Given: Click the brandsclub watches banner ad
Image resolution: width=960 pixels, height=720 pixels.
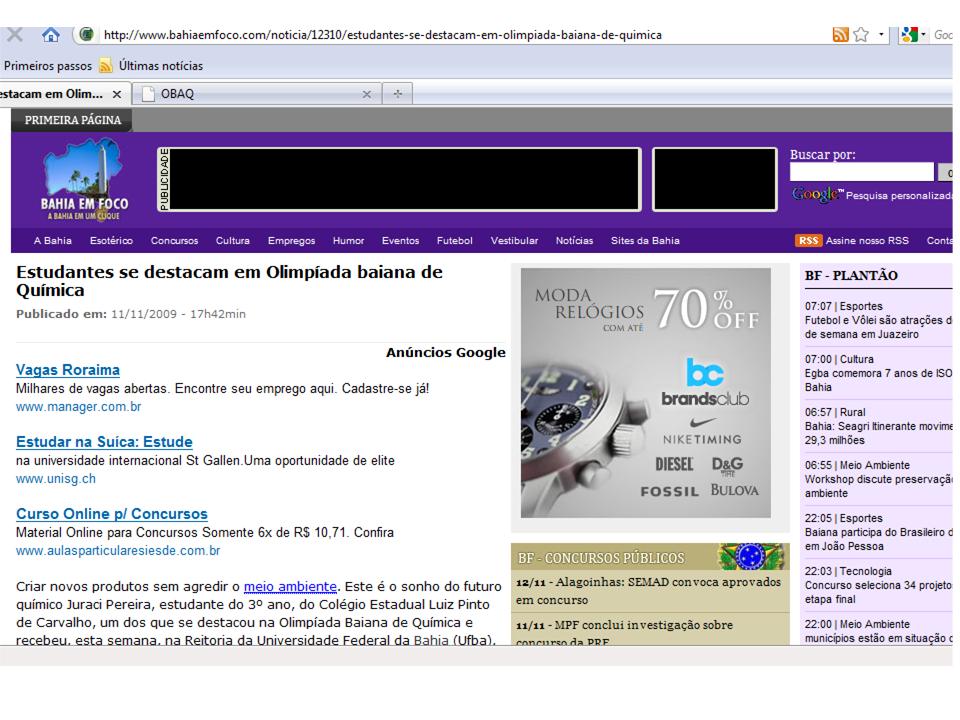Looking at the screenshot, I should (645, 392).
